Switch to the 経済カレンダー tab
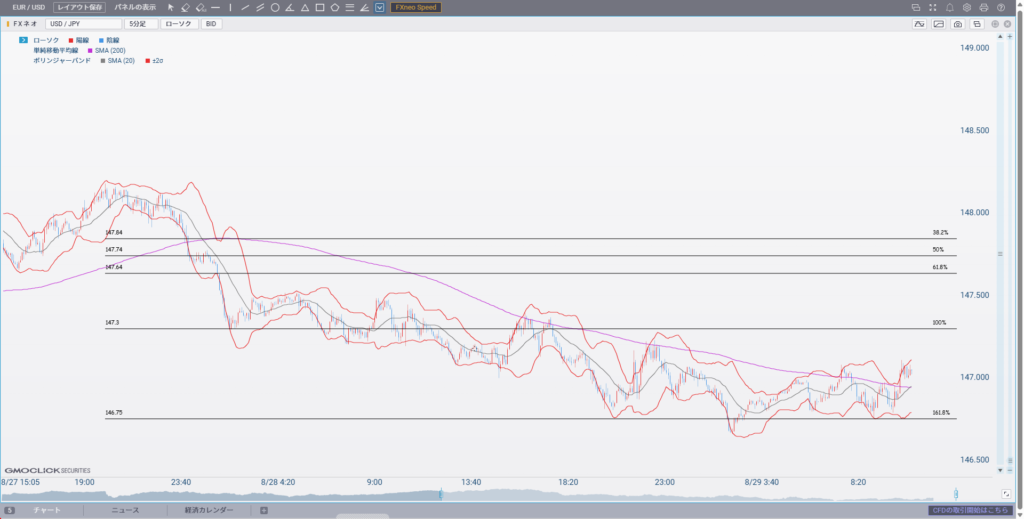 coord(209,511)
